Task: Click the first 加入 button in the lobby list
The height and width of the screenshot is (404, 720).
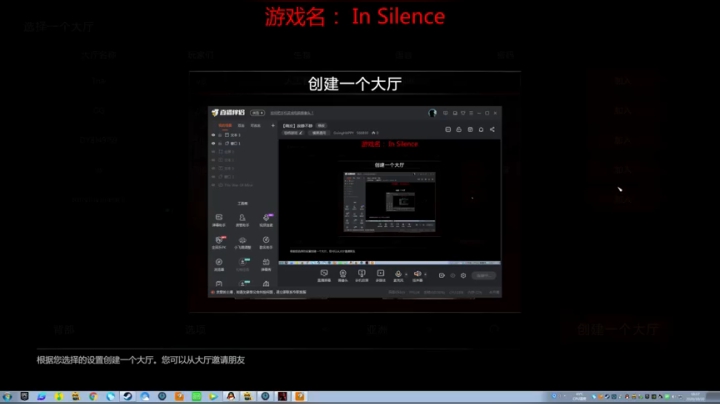Action: click(x=623, y=81)
